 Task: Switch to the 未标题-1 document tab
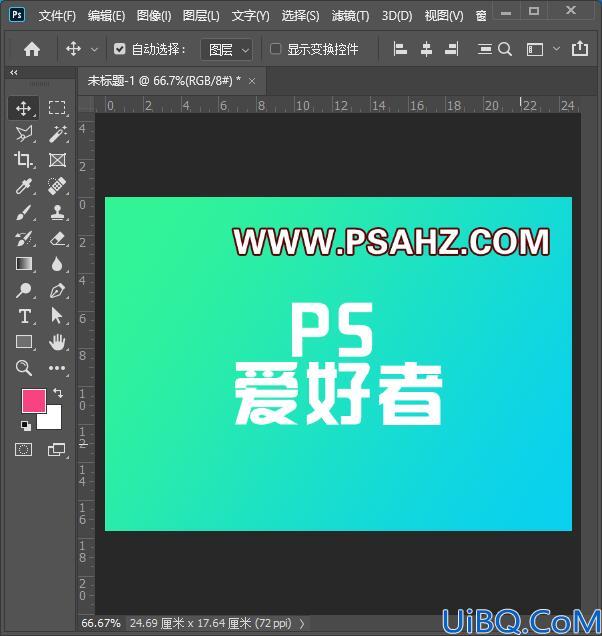pyautogui.click(x=164, y=81)
